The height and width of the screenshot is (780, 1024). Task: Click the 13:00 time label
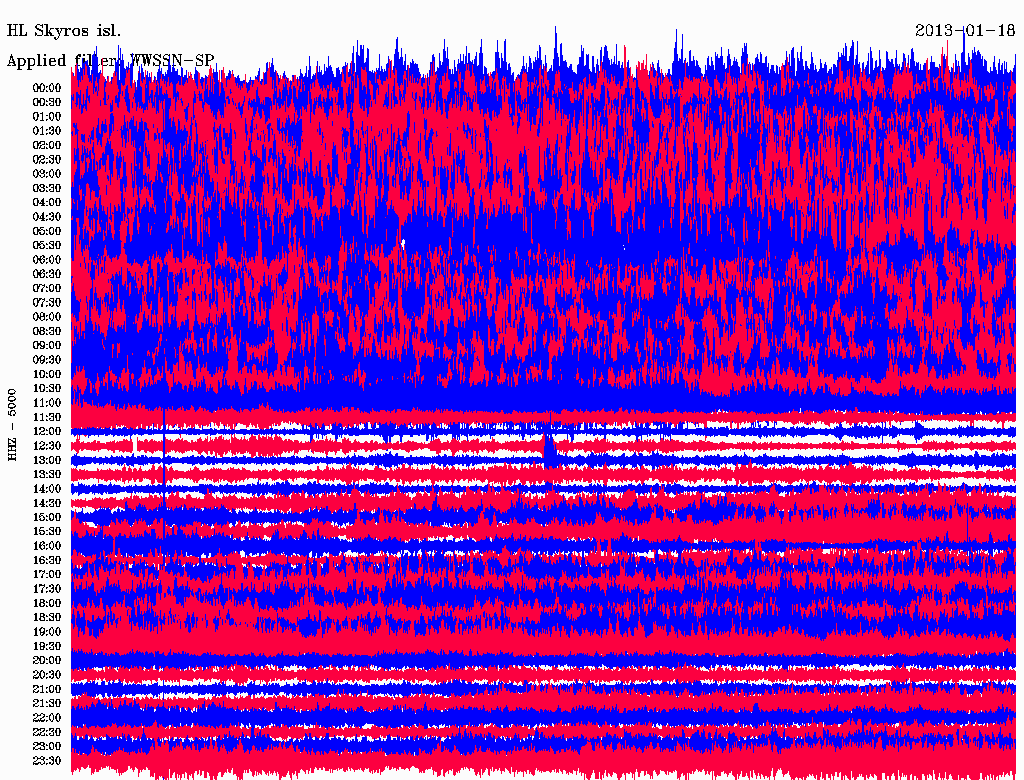pyautogui.click(x=47, y=460)
